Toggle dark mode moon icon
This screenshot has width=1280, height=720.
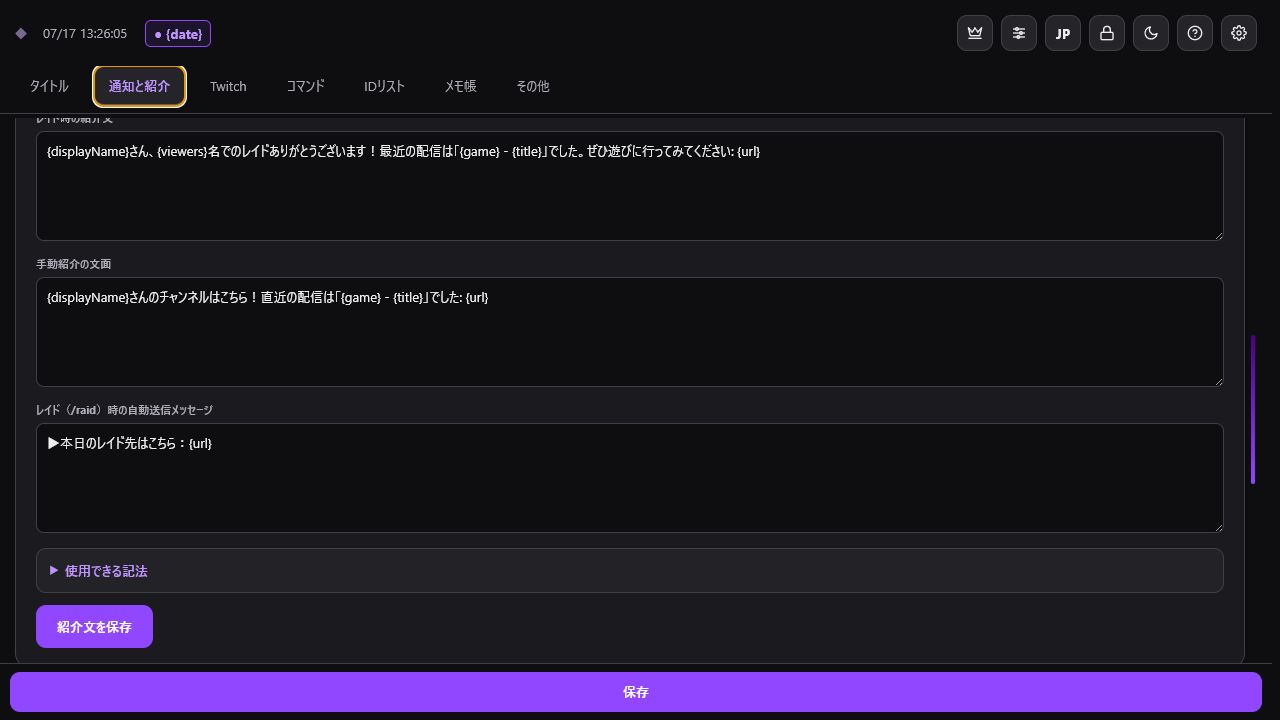(1151, 33)
